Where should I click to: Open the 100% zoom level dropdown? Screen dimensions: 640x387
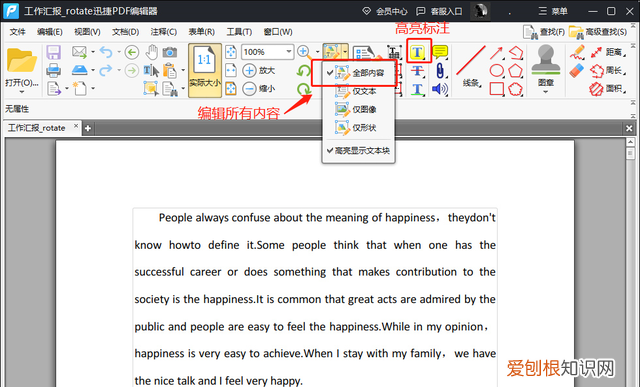click(289, 52)
